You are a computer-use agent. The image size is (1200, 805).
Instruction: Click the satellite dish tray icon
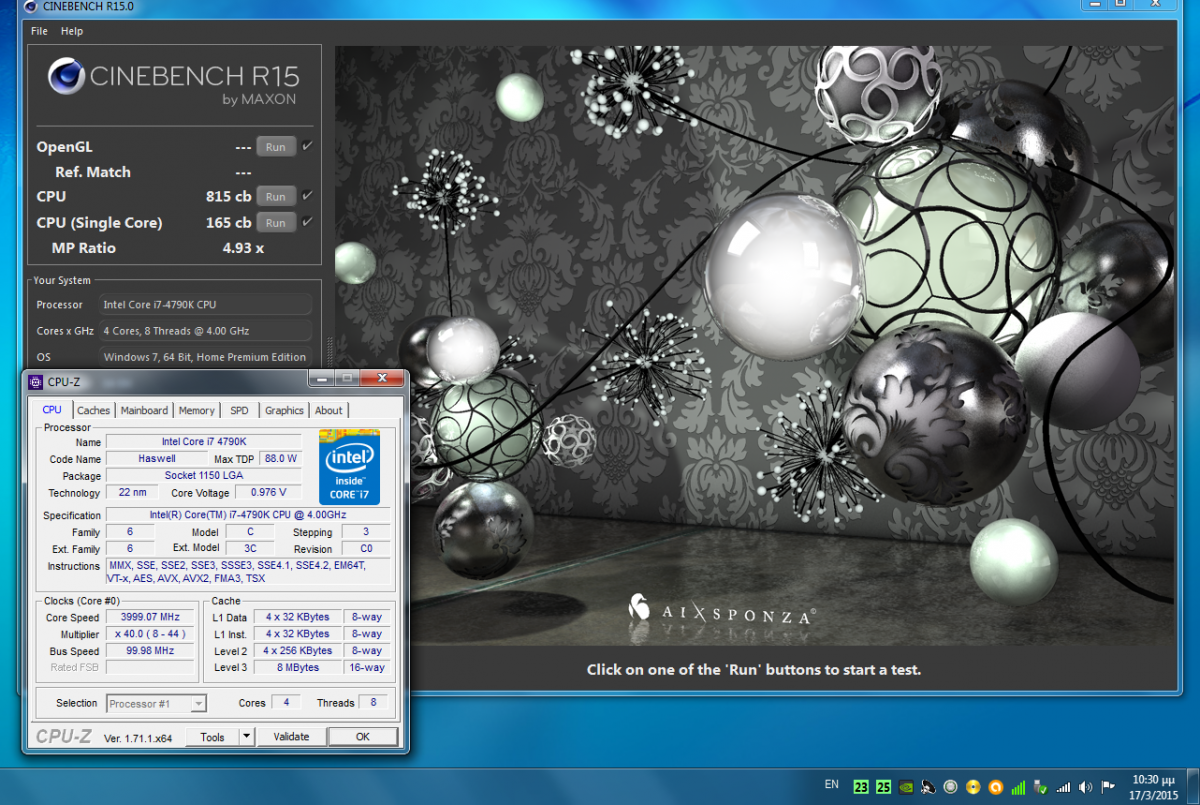click(x=929, y=787)
